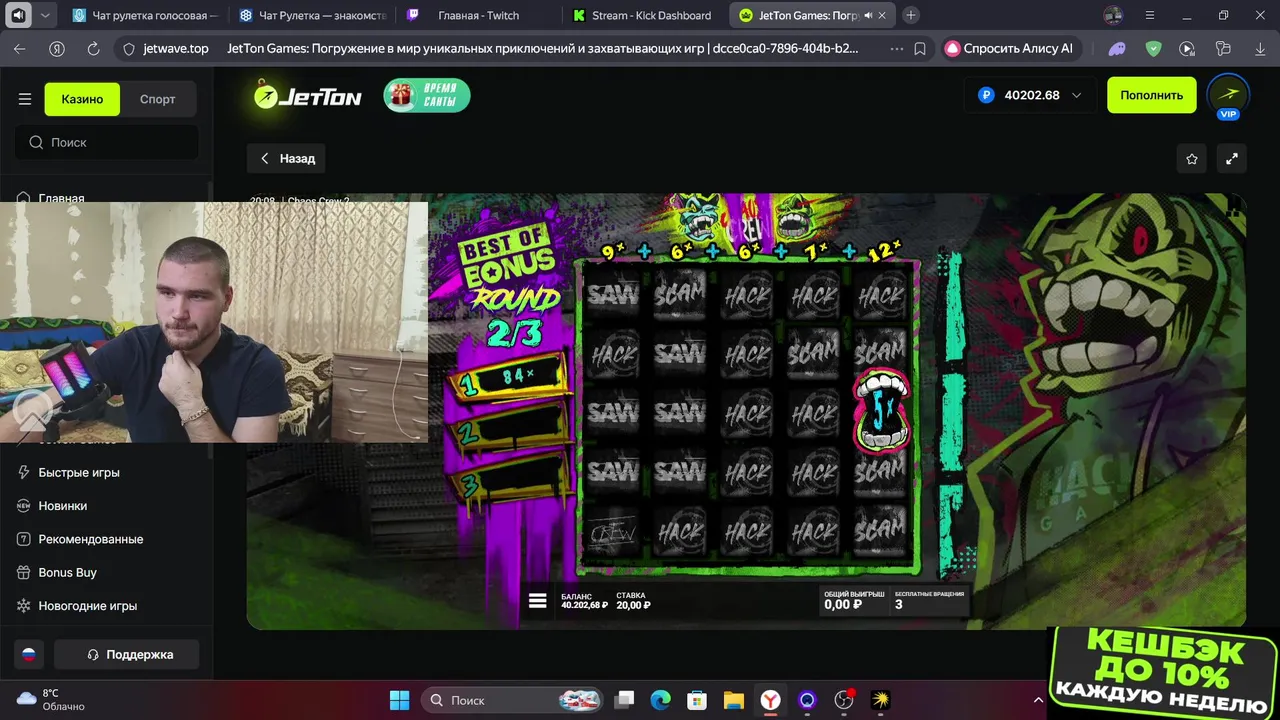1280x720 pixels.
Task: Go back in browser history
Action: click(x=20, y=48)
